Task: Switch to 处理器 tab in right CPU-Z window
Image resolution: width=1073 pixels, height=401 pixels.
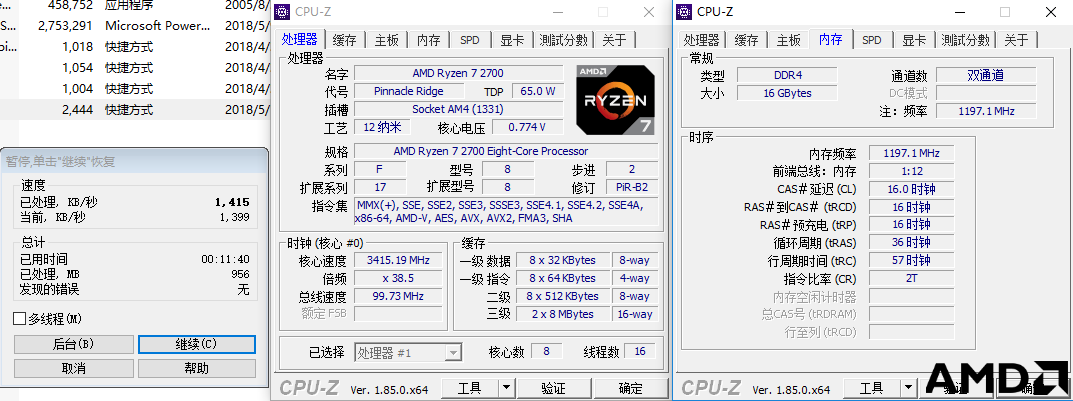Action: pyautogui.click(x=702, y=40)
